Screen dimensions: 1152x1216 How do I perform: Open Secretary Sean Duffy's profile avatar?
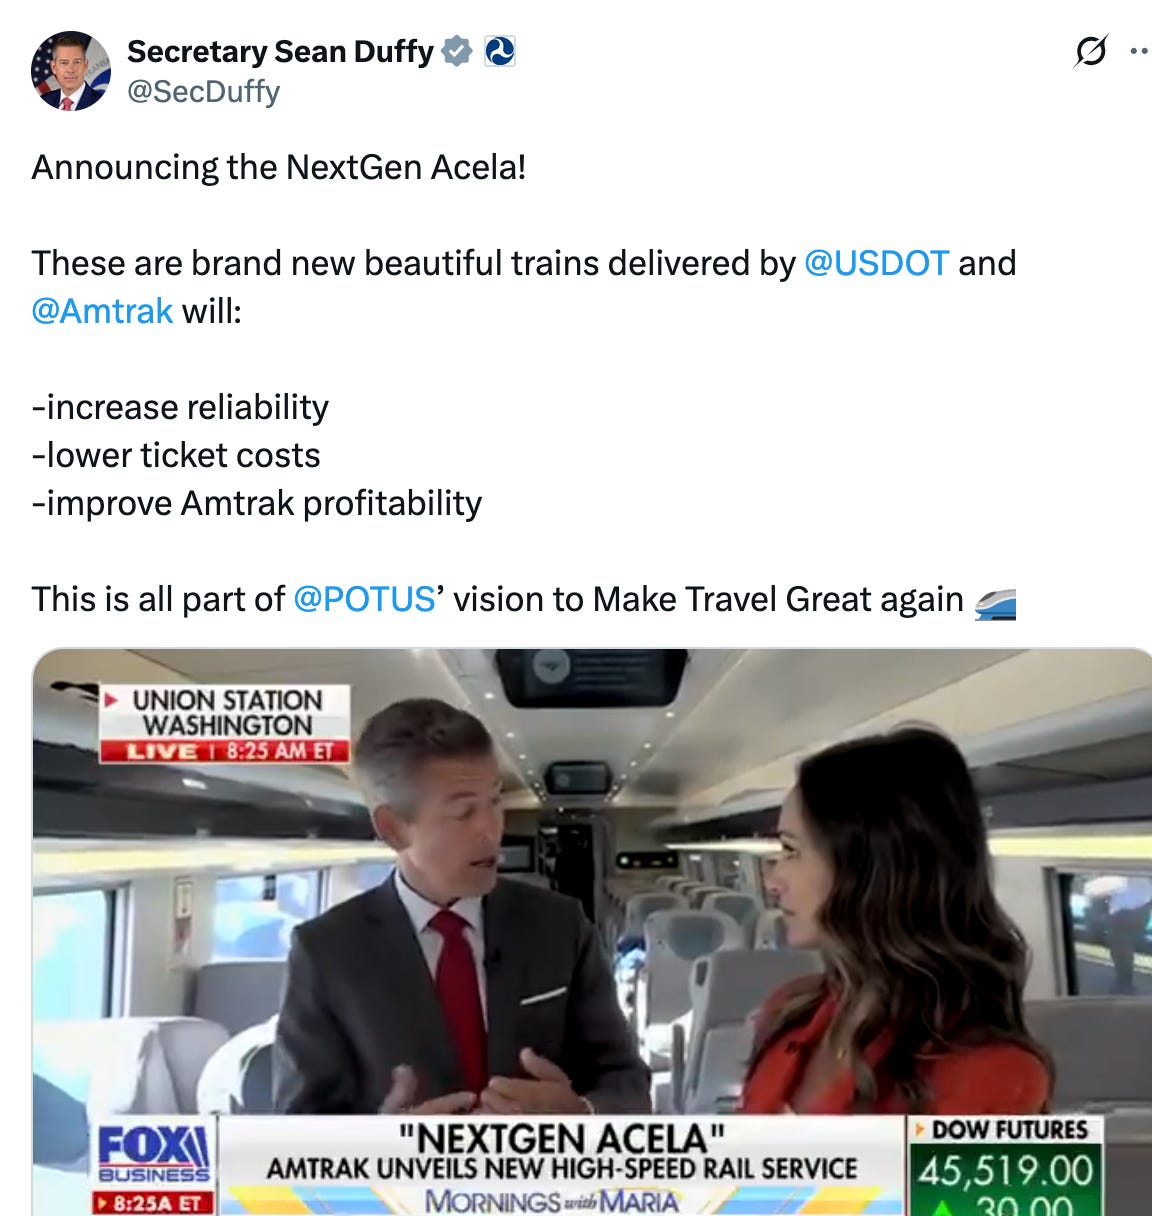[x=71, y=70]
